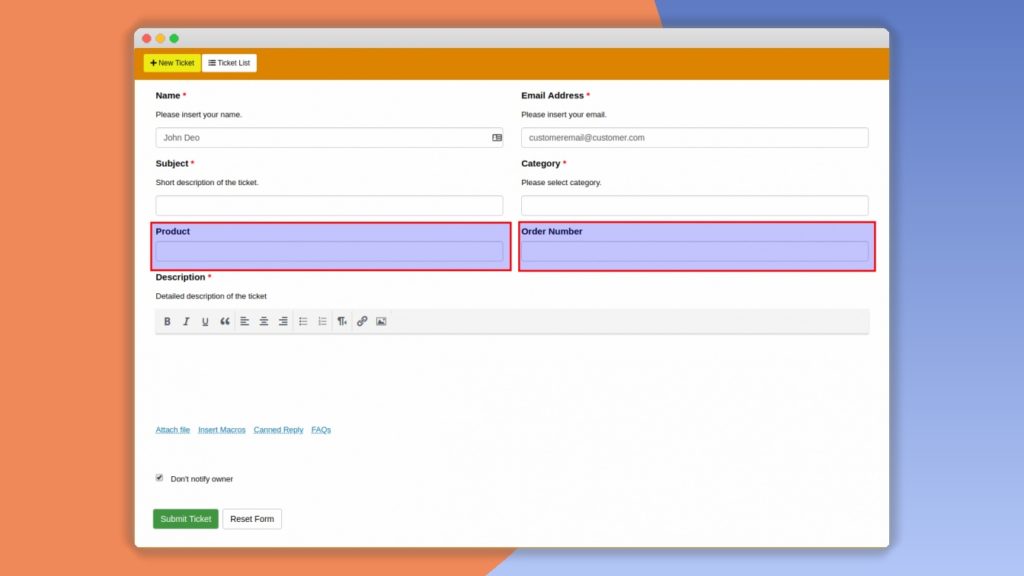Switch to the Ticket List tab

229,63
